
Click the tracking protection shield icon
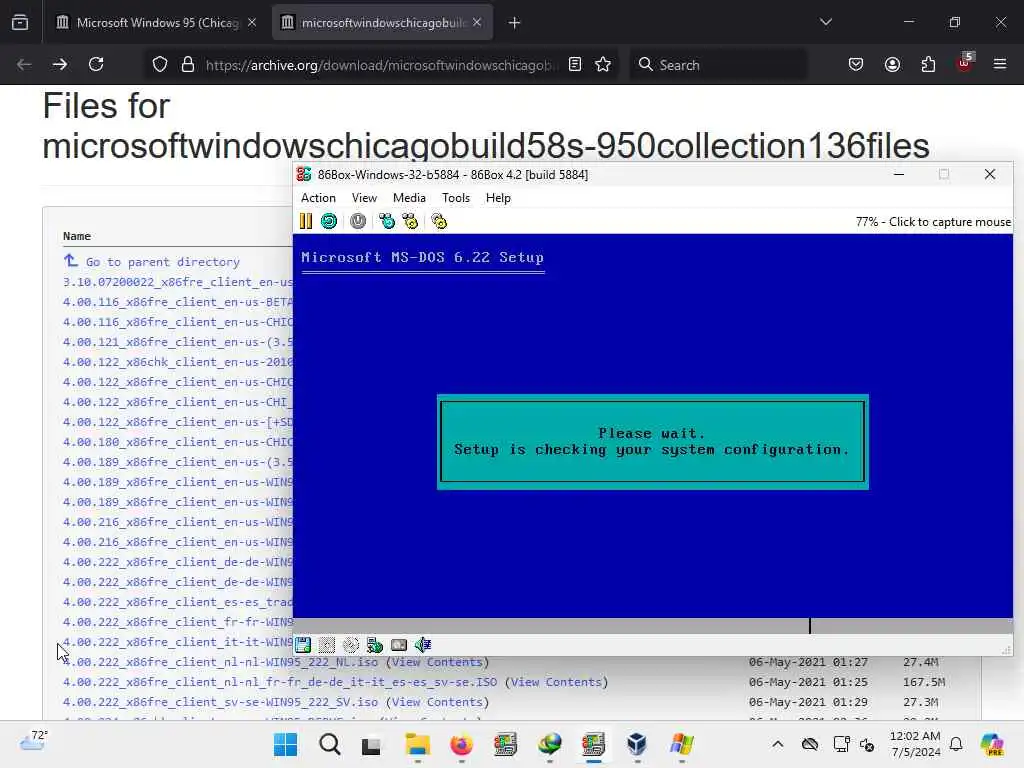tap(160, 64)
